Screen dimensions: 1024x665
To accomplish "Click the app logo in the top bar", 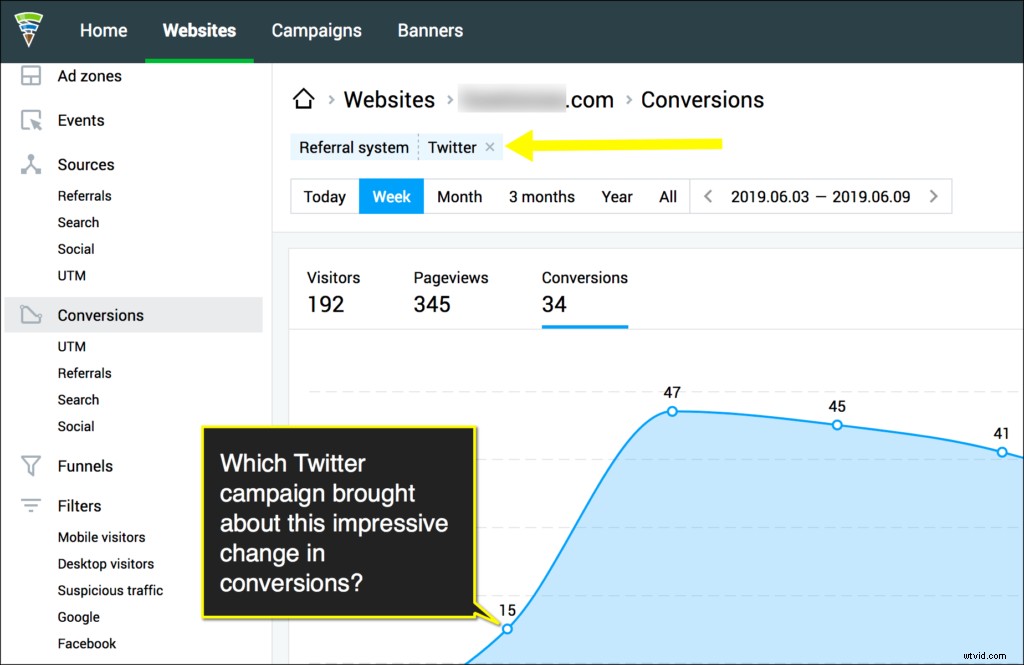I will (x=28, y=29).
